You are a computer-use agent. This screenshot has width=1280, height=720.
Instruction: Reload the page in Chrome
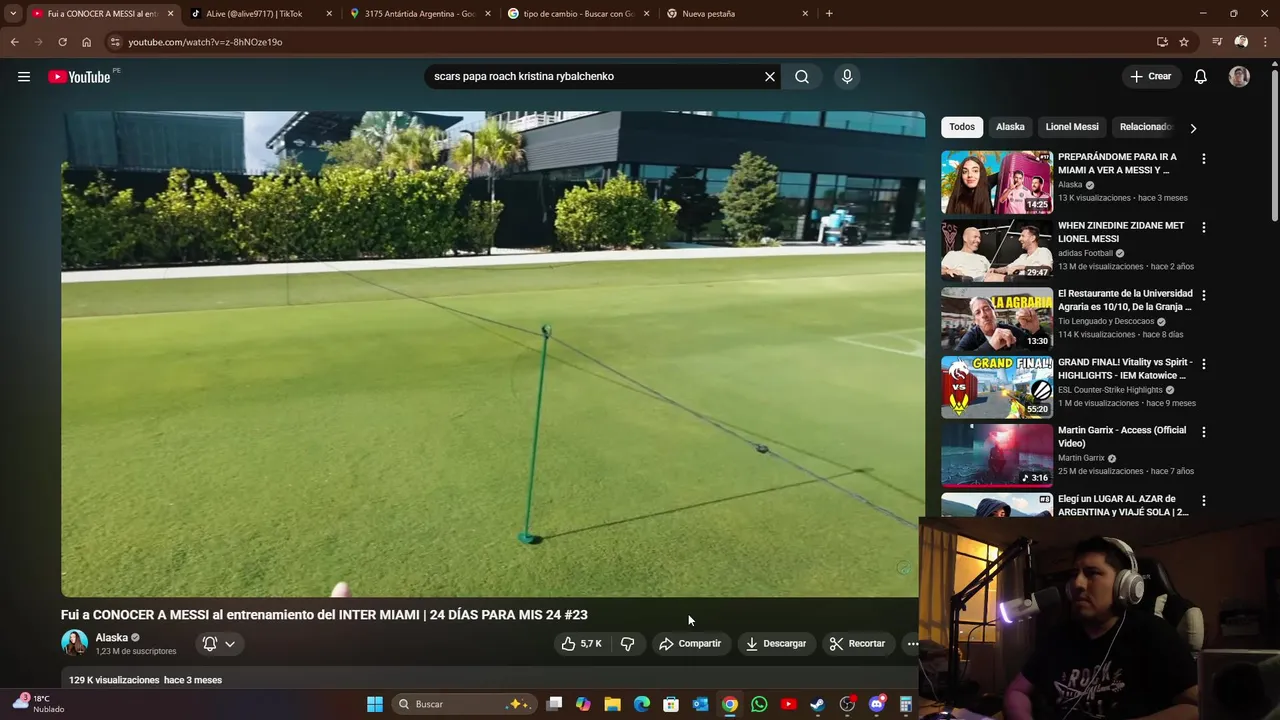(x=62, y=42)
